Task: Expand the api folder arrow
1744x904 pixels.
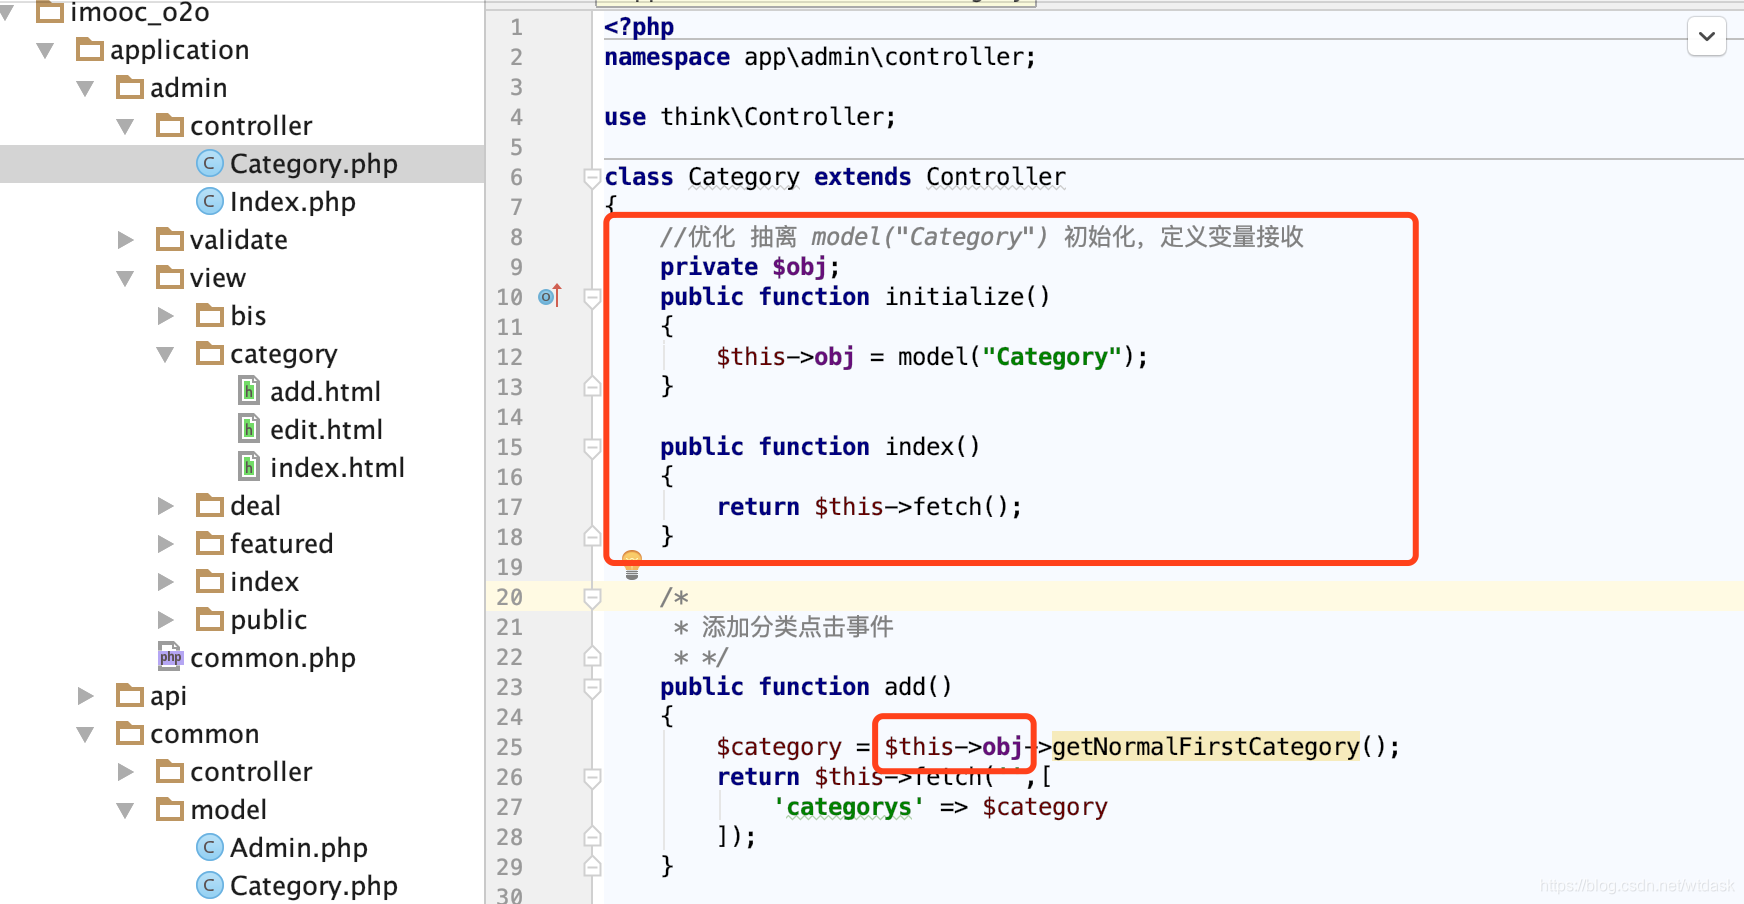Action: pyautogui.click(x=85, y=696)
